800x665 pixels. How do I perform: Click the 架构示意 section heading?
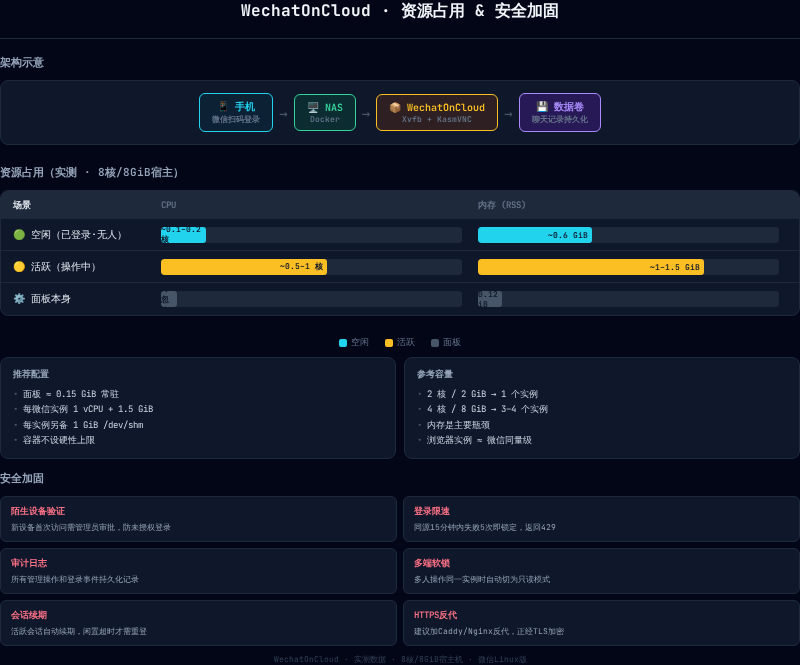pos(22,63)
